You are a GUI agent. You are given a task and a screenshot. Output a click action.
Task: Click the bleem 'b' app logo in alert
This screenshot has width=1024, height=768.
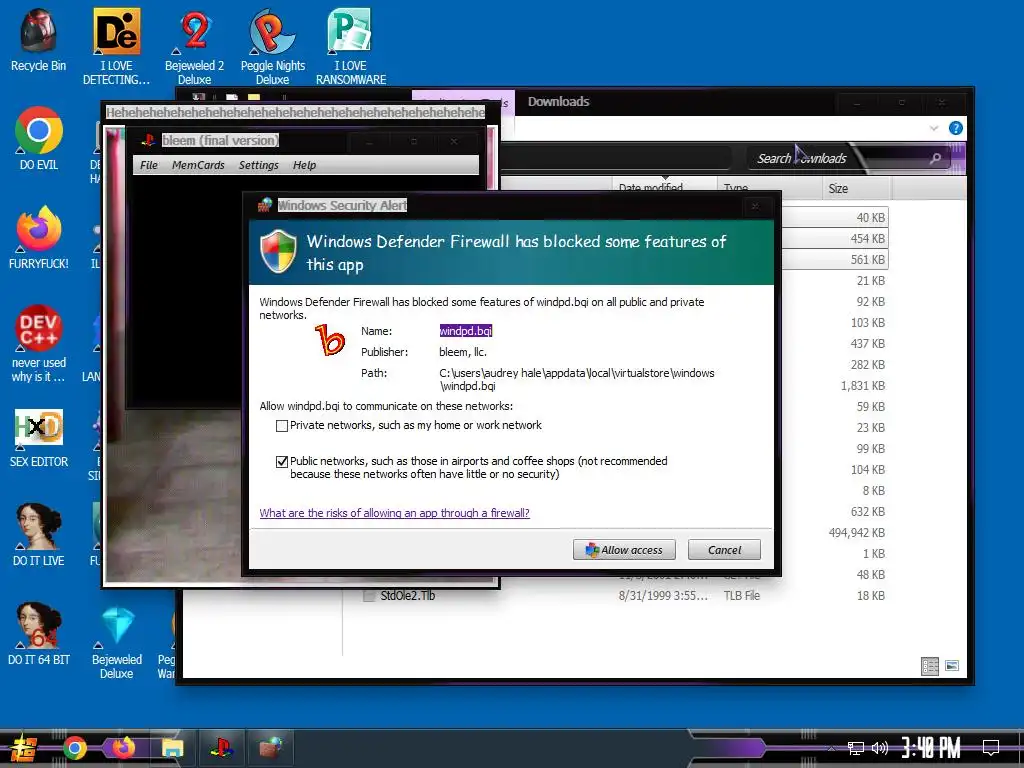point(330,340)
